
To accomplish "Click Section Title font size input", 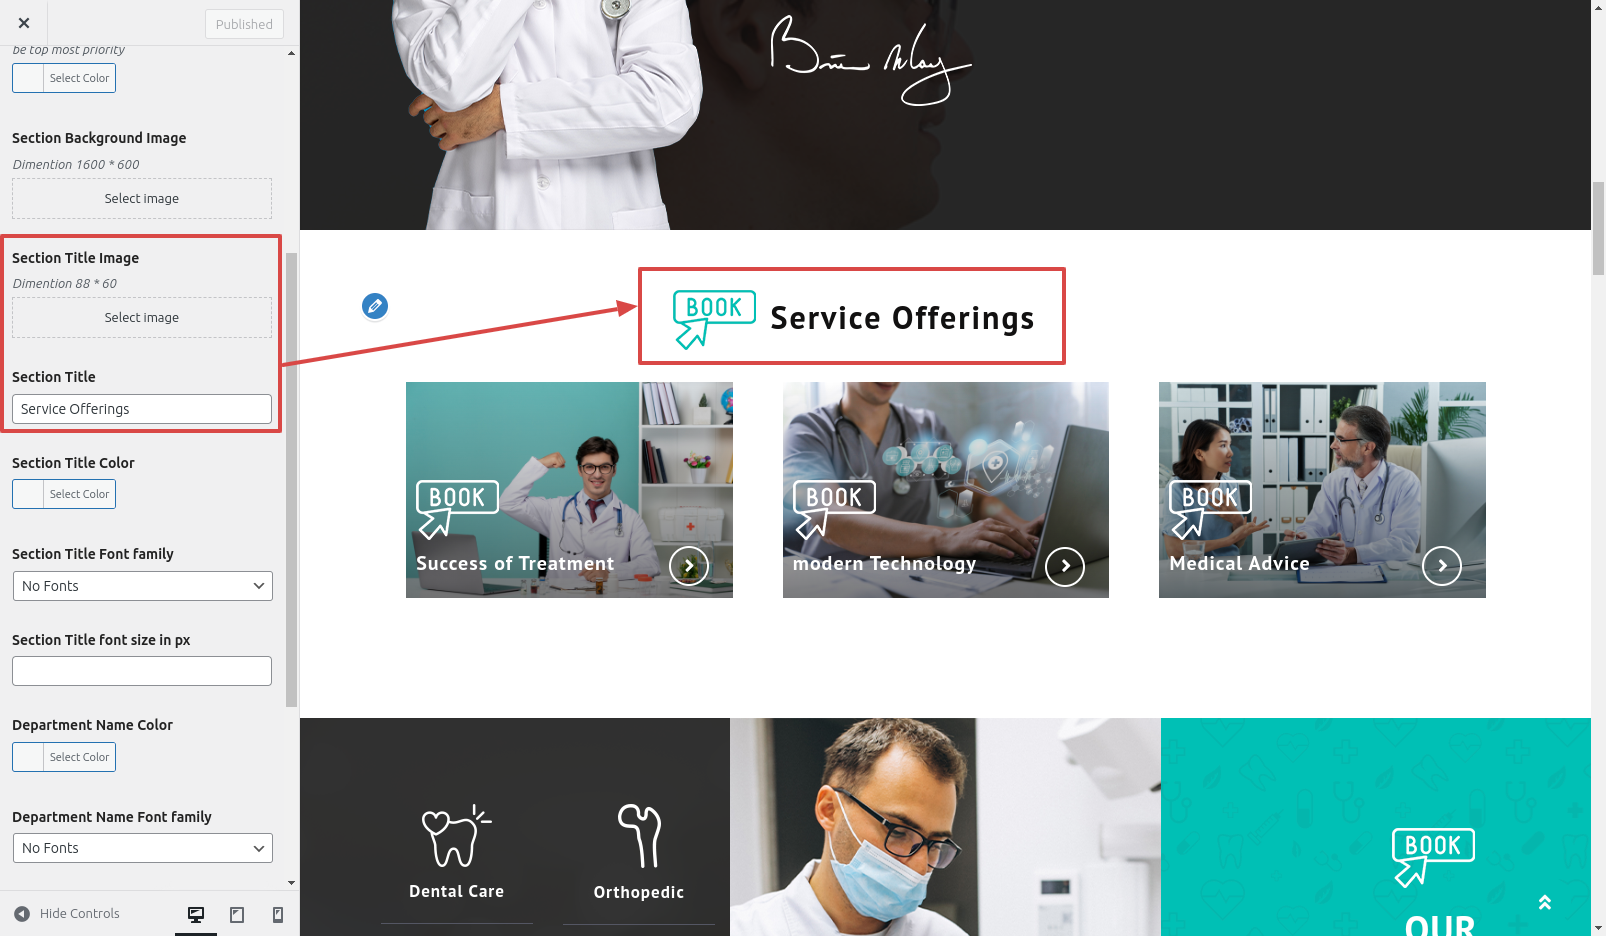I will point(142,671).
